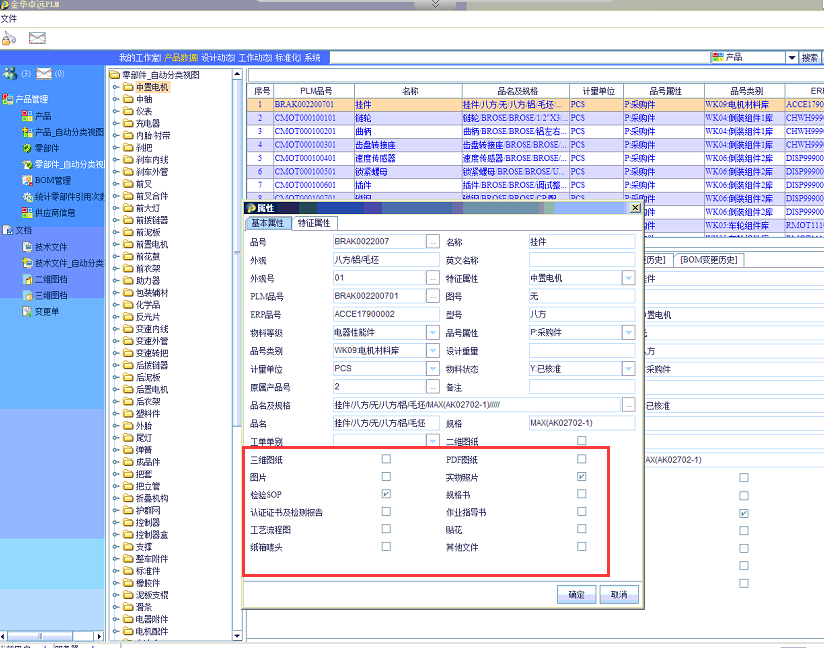Open the 变更单 sidebar item
The image size is (824, 648).
tap(46, 311)
